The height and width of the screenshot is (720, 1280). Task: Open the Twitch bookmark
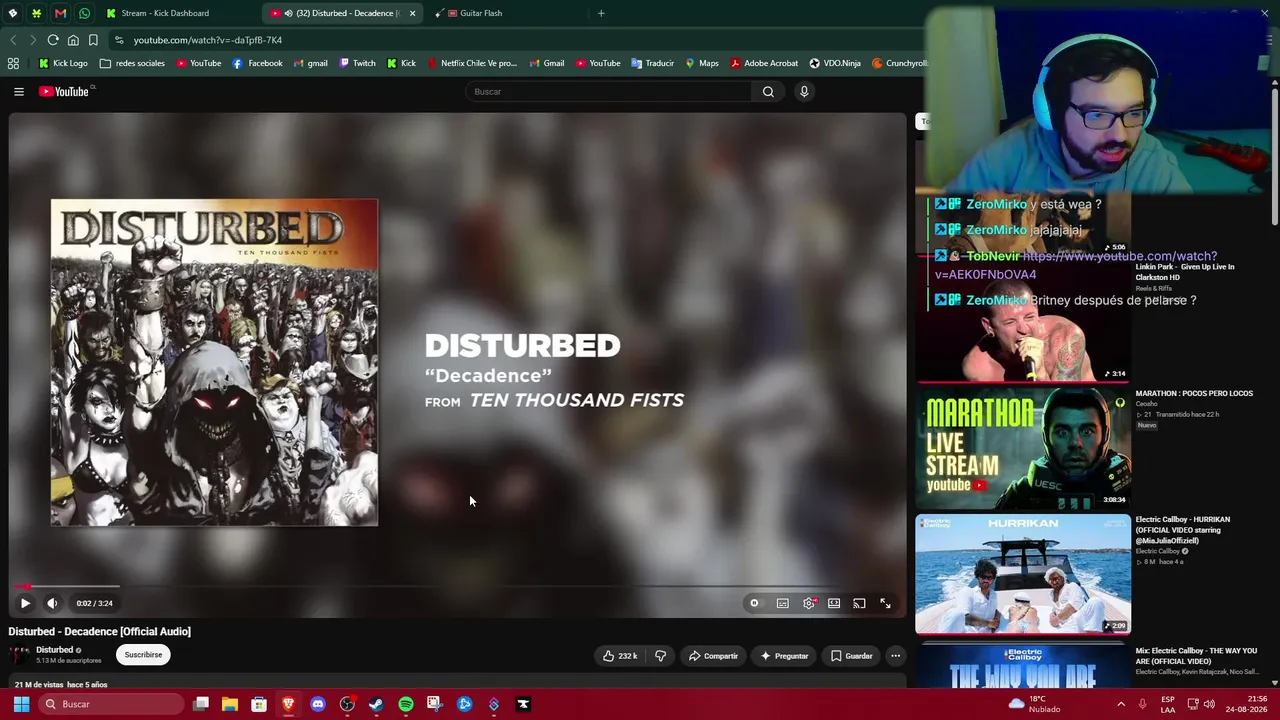(x=357, y=63)
